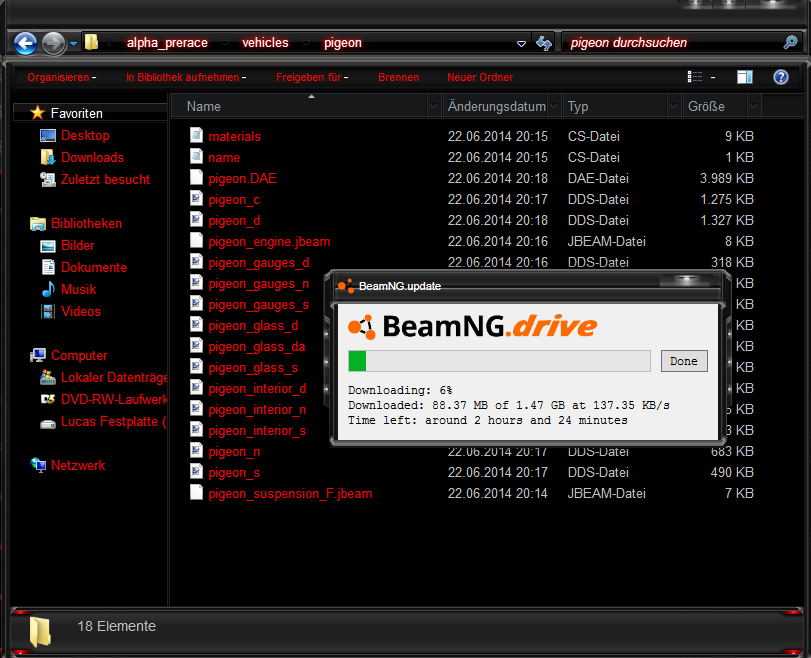811x658 pixels.
Task: Click the pigeon durchsuchen search field
Action: [x=672, y=42]
